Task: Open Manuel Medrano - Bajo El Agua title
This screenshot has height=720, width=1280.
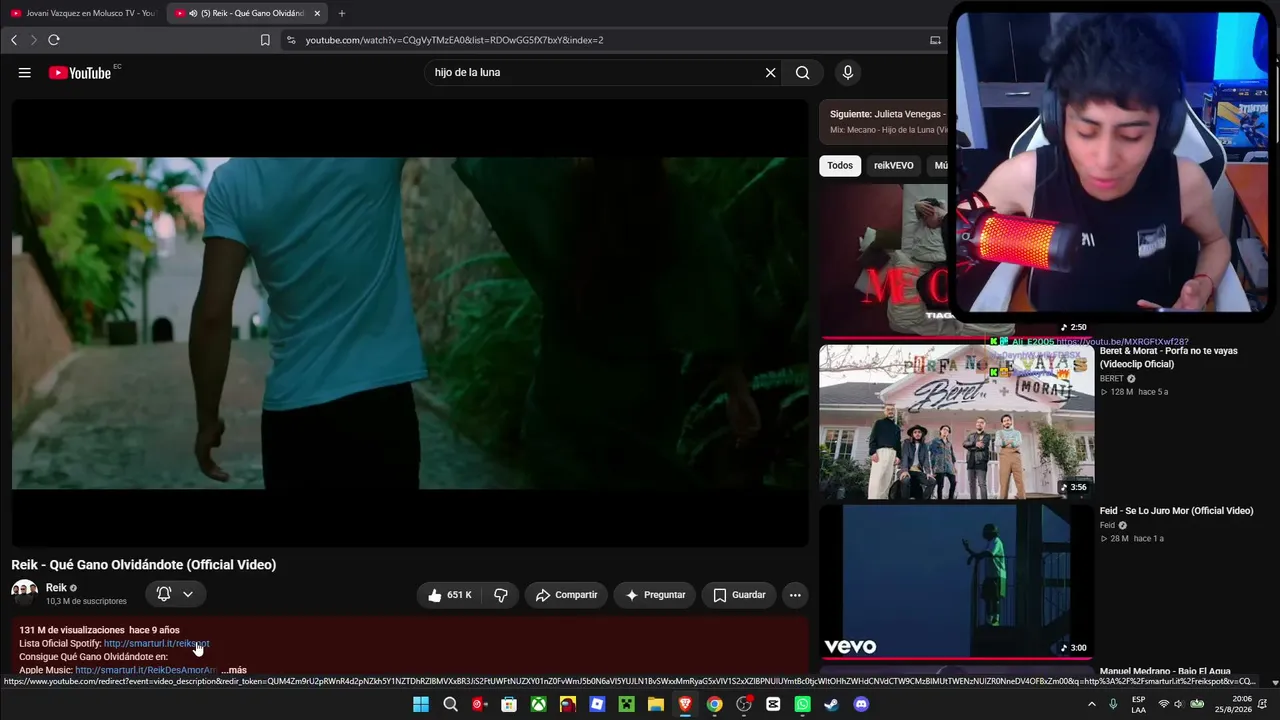Action: pyautogui.click(x=1165, y=671)
